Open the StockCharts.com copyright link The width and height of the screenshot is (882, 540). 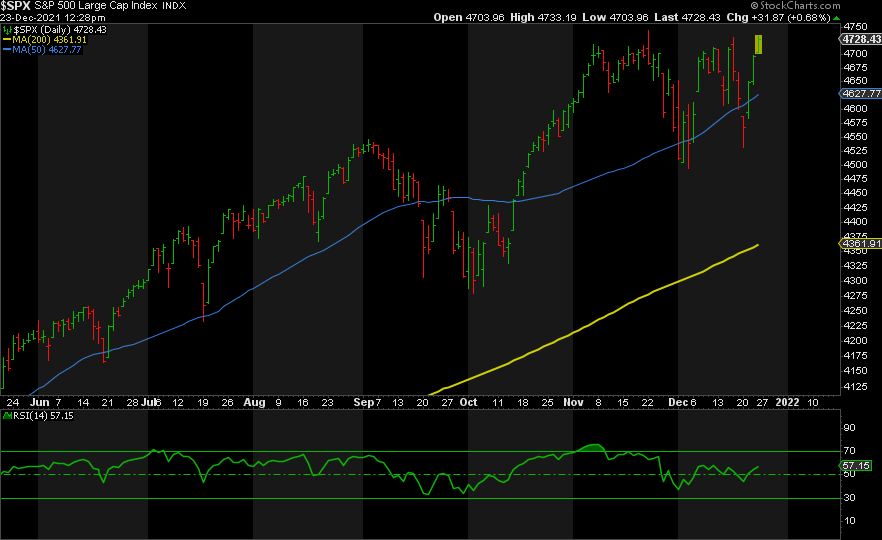[796, 6]
